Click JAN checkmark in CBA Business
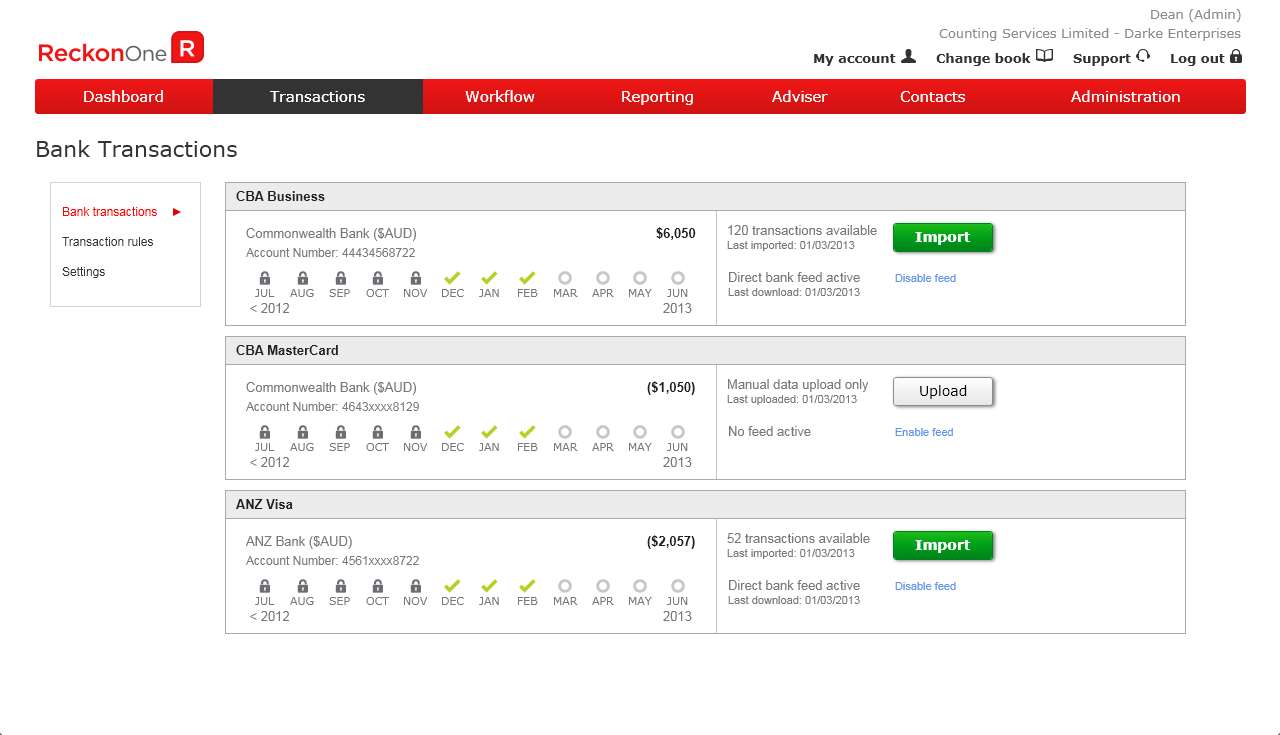This screenshot has height=735, width=1280. [489, 278]
